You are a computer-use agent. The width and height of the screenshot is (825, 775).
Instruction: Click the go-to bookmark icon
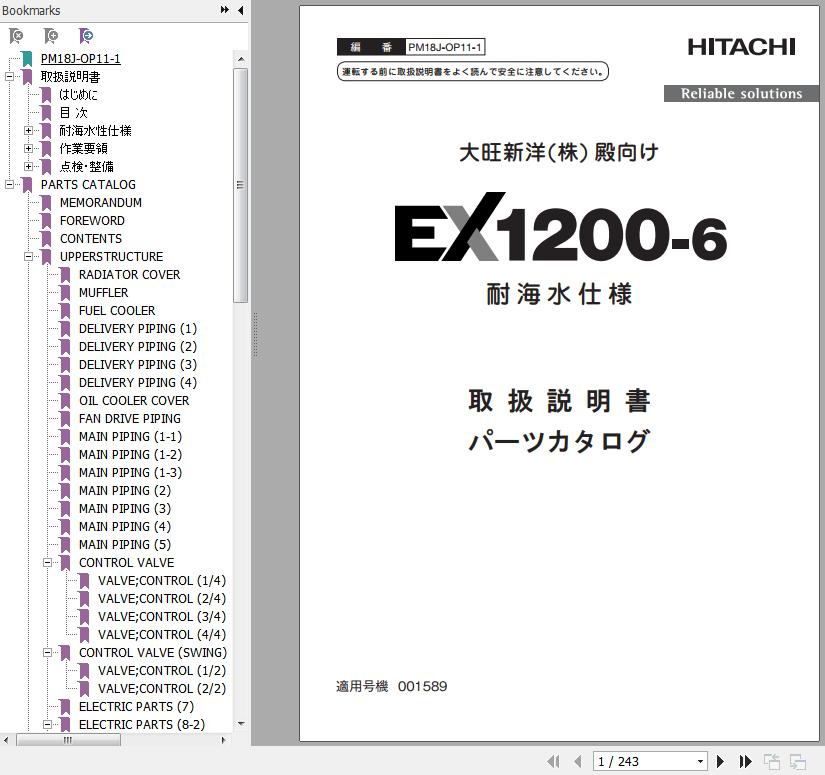click(x=85, y=36)
